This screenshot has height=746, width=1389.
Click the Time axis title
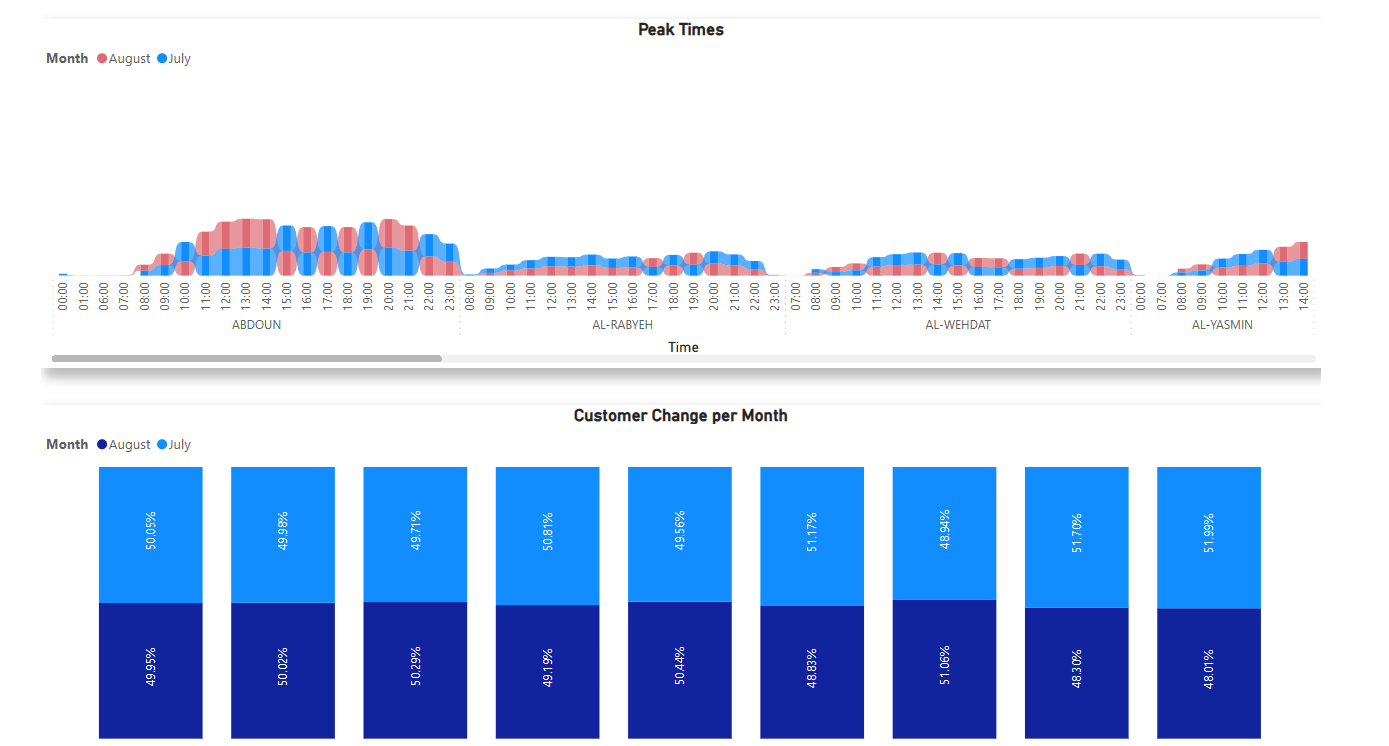(683, 347)
